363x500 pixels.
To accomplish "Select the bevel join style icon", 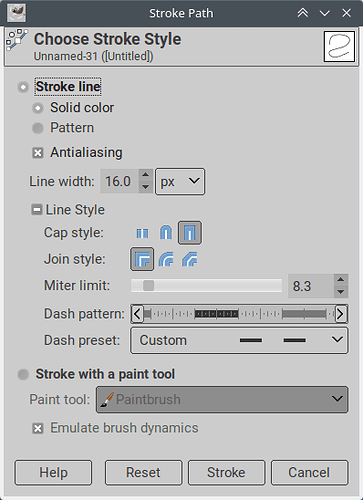I will click(x=190, y=259).
